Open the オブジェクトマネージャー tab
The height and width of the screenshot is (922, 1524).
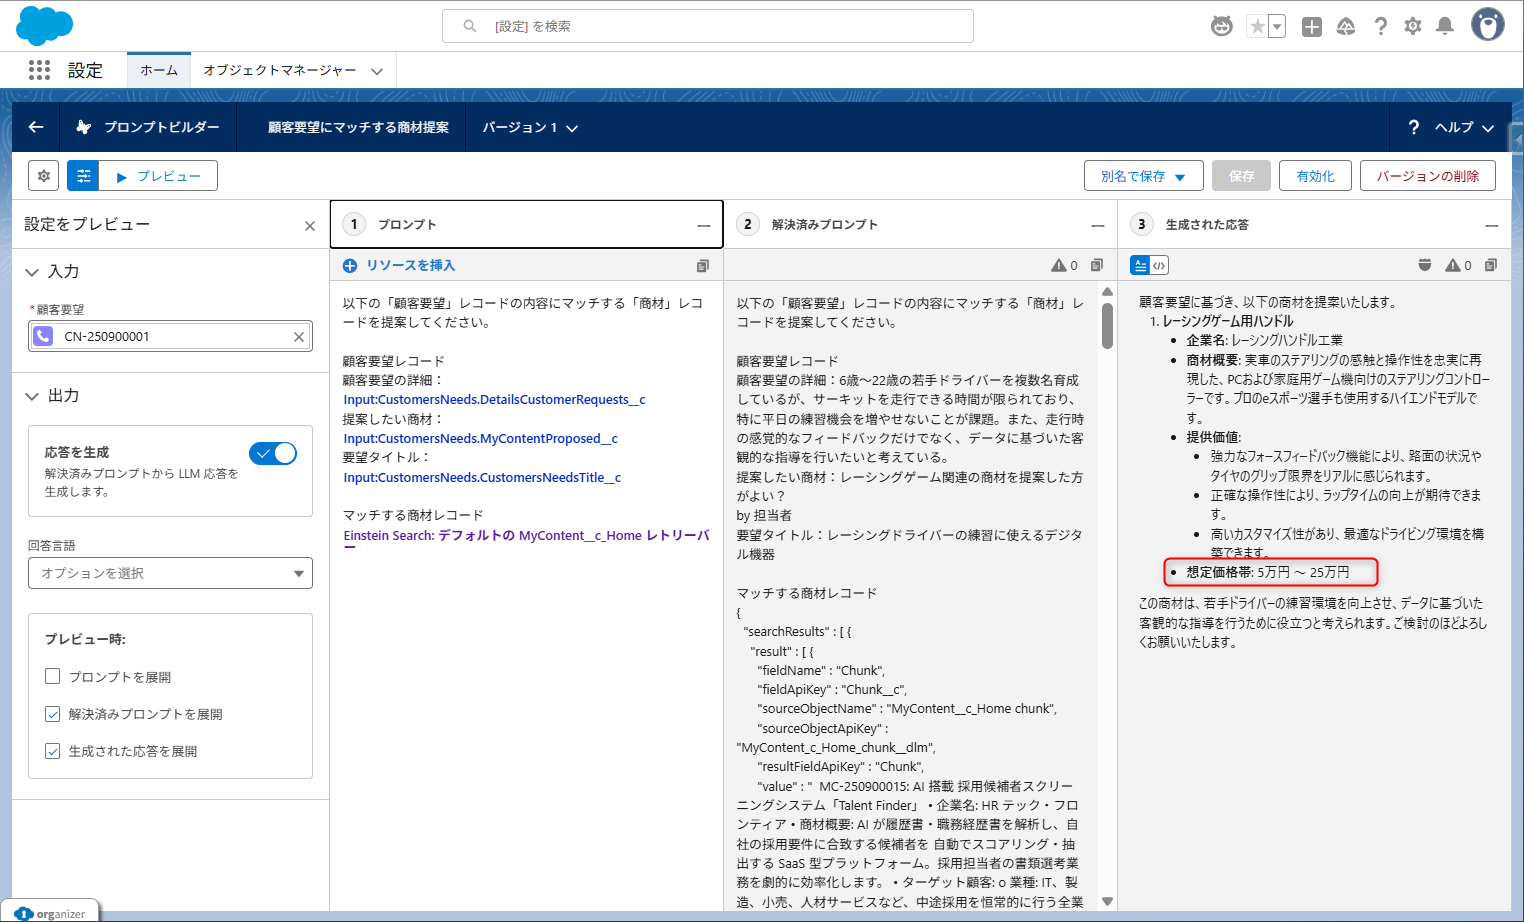coord(280,70)
